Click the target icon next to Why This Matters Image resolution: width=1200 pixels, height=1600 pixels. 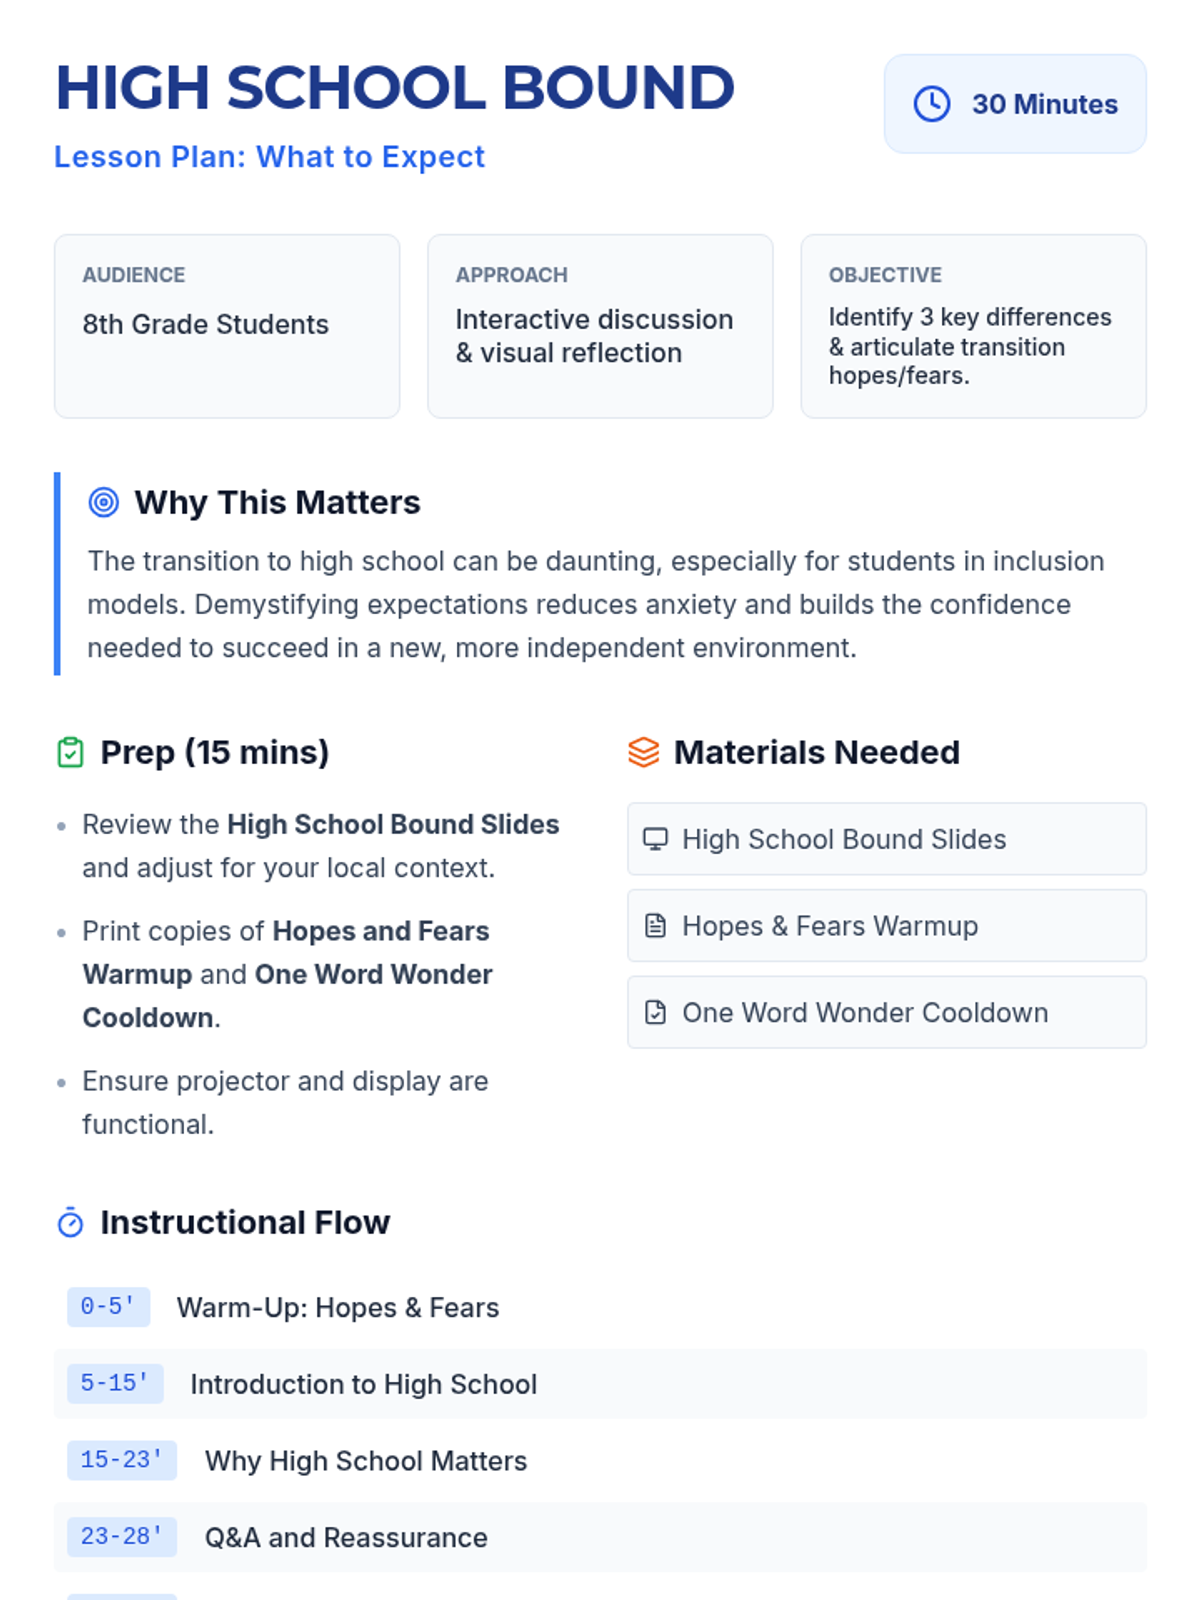click(104, 502)
